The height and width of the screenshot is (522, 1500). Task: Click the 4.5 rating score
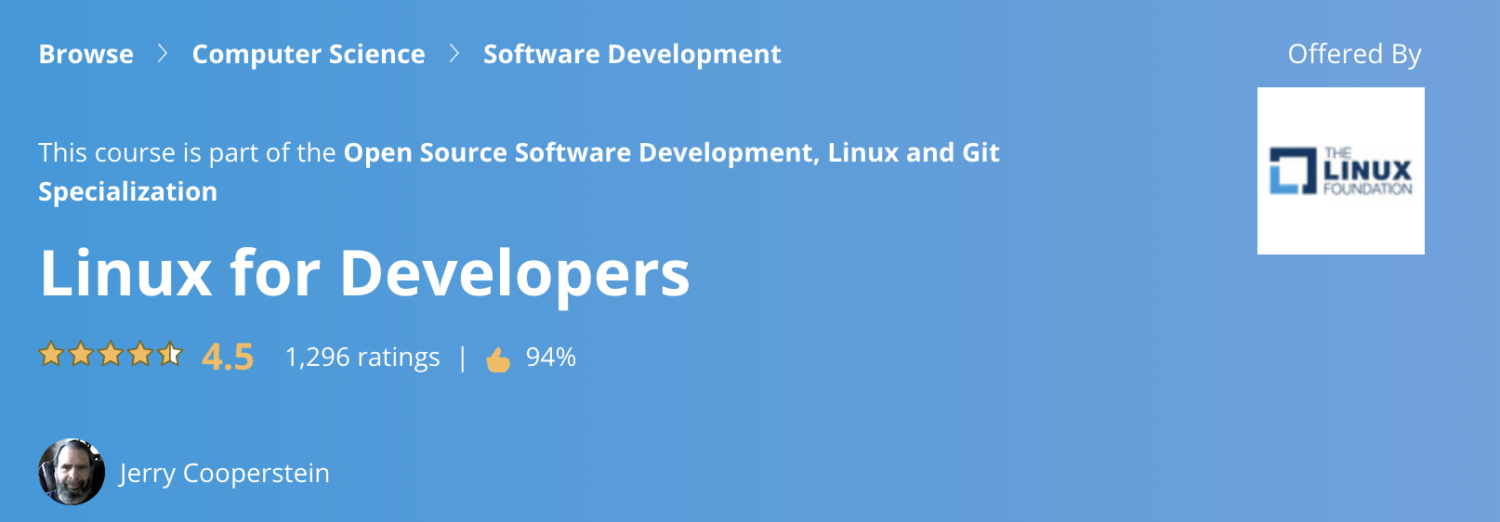click(x=228, y=357)
